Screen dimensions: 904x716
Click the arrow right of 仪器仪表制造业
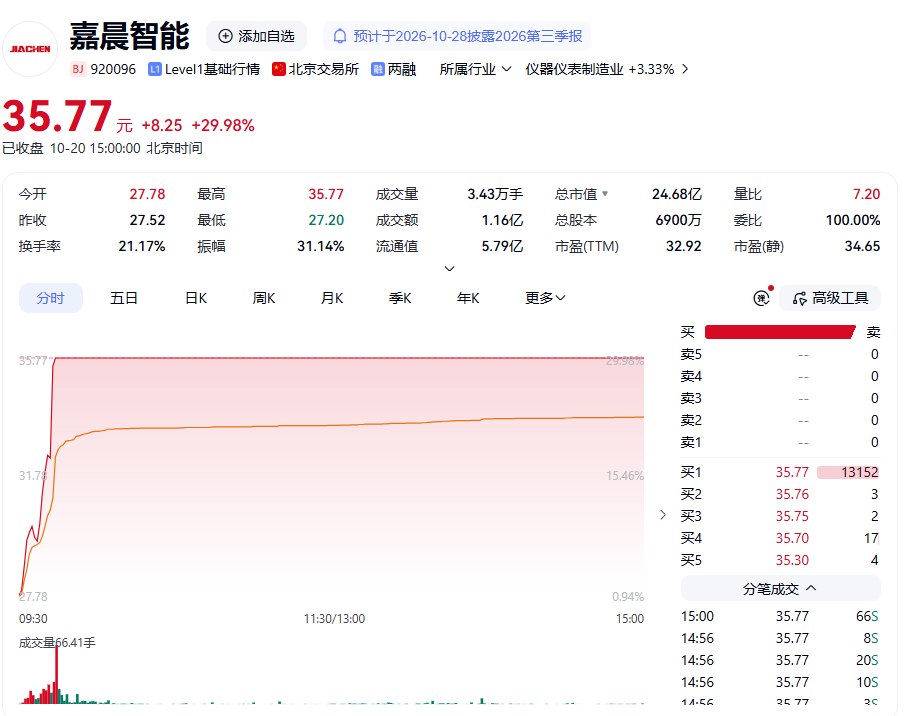tap(685, 69)
